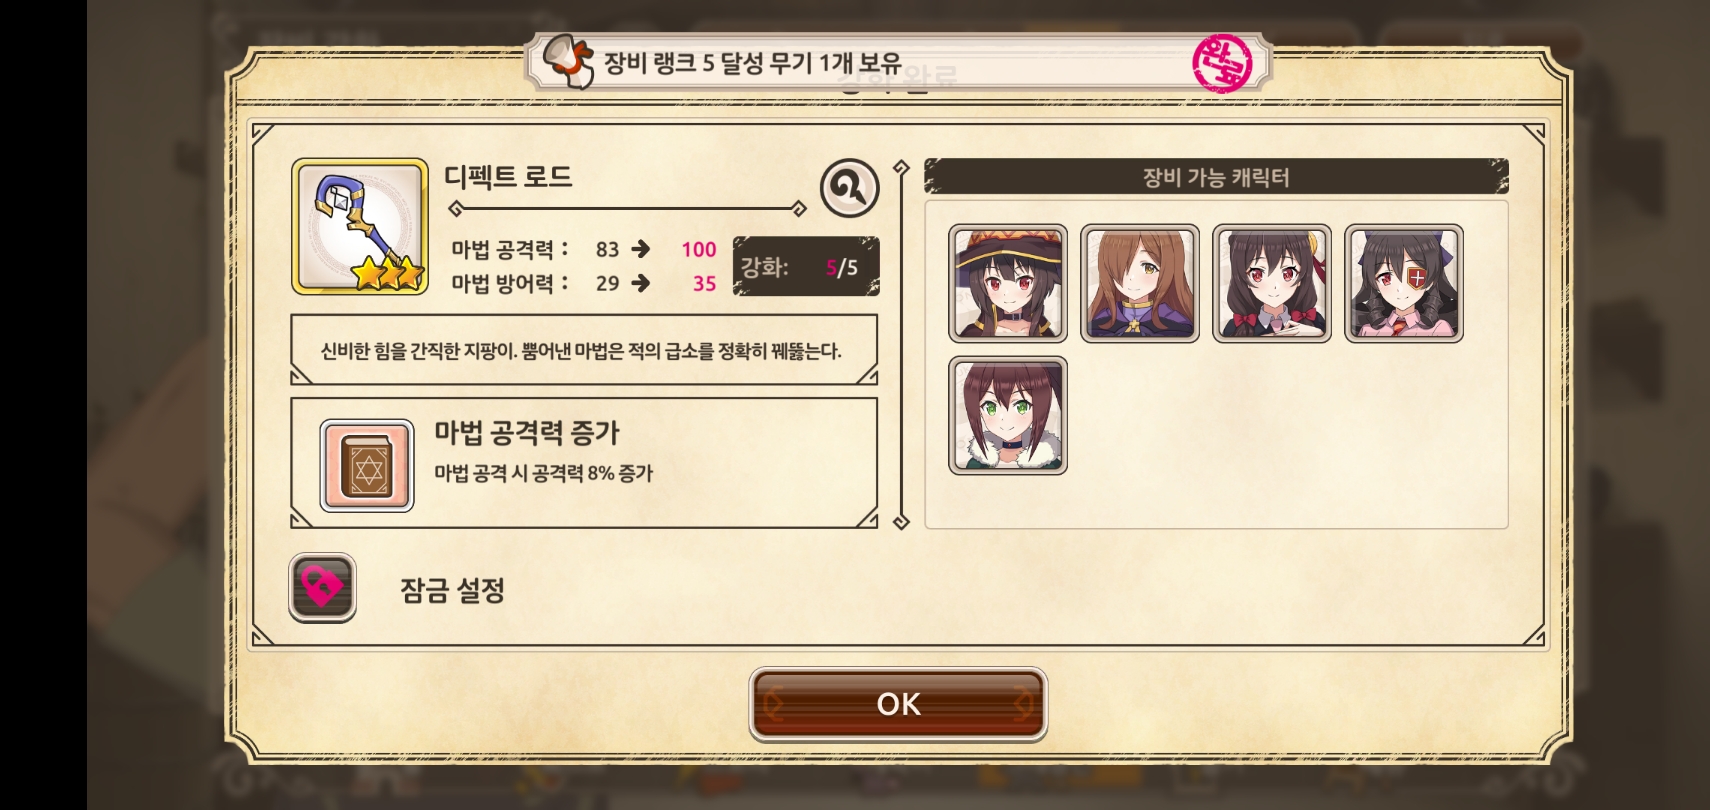
Task: Confirm with the OK button
Action: coord(898,704)
